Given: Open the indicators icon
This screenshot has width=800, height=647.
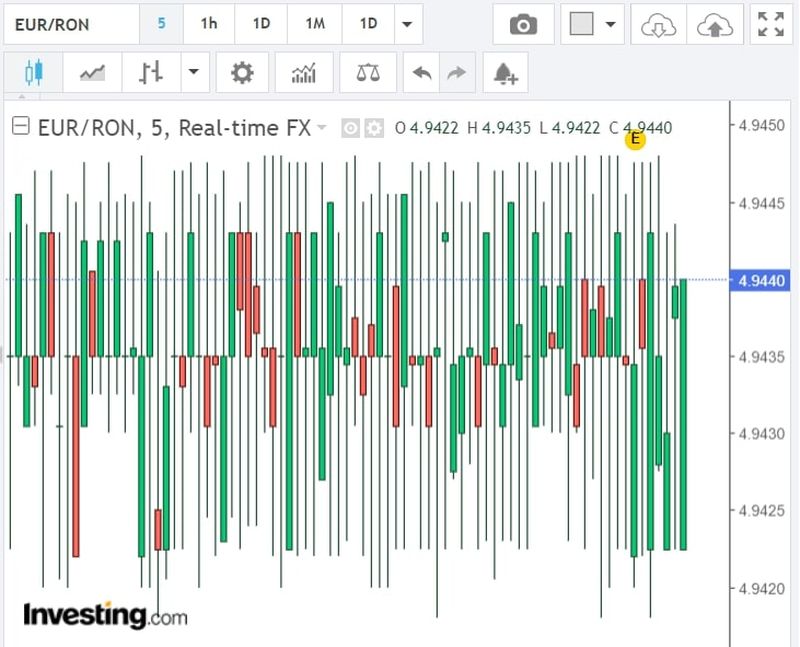Looking at the screenshot, I should (x=304, y=73).
